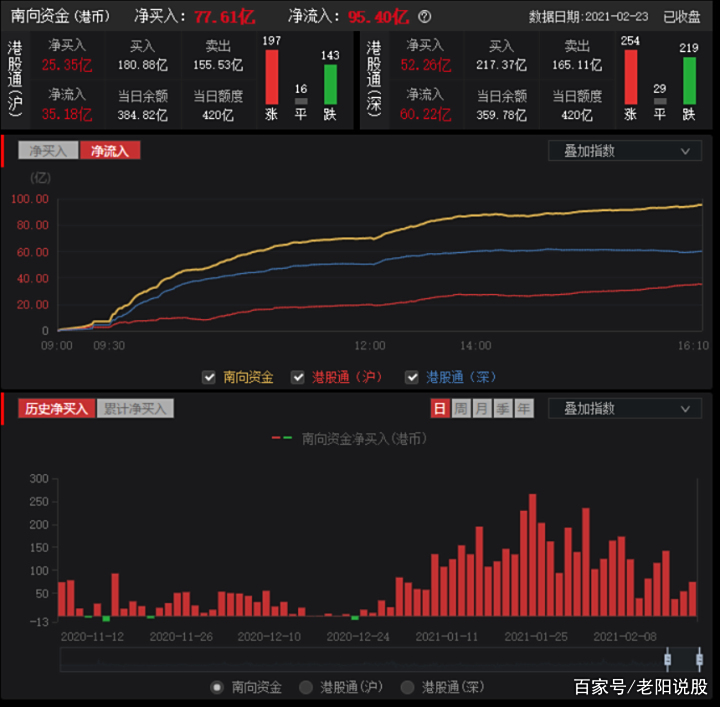Click the right handle of date range slider
720x707 pixels.
coord(699,659)
